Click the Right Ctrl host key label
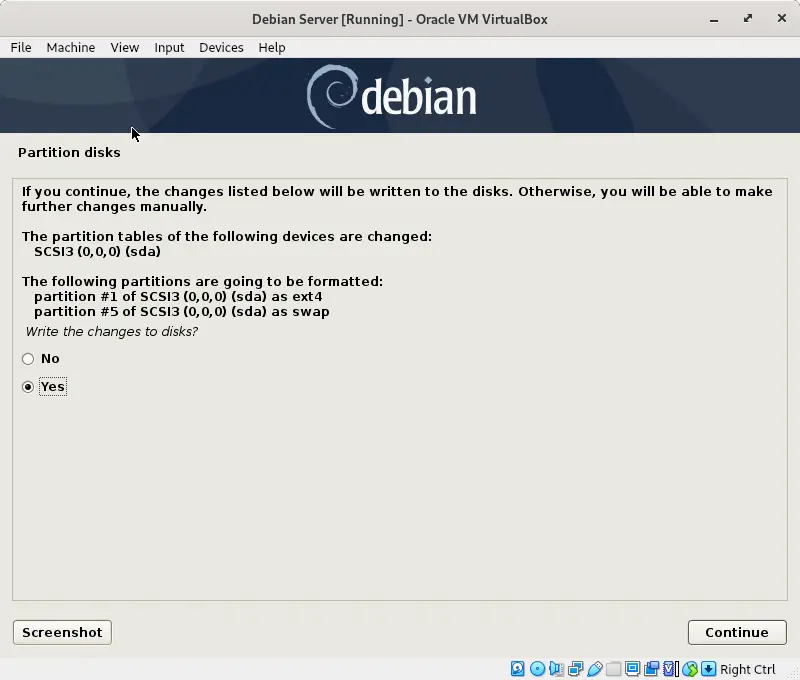 (747, 669)
